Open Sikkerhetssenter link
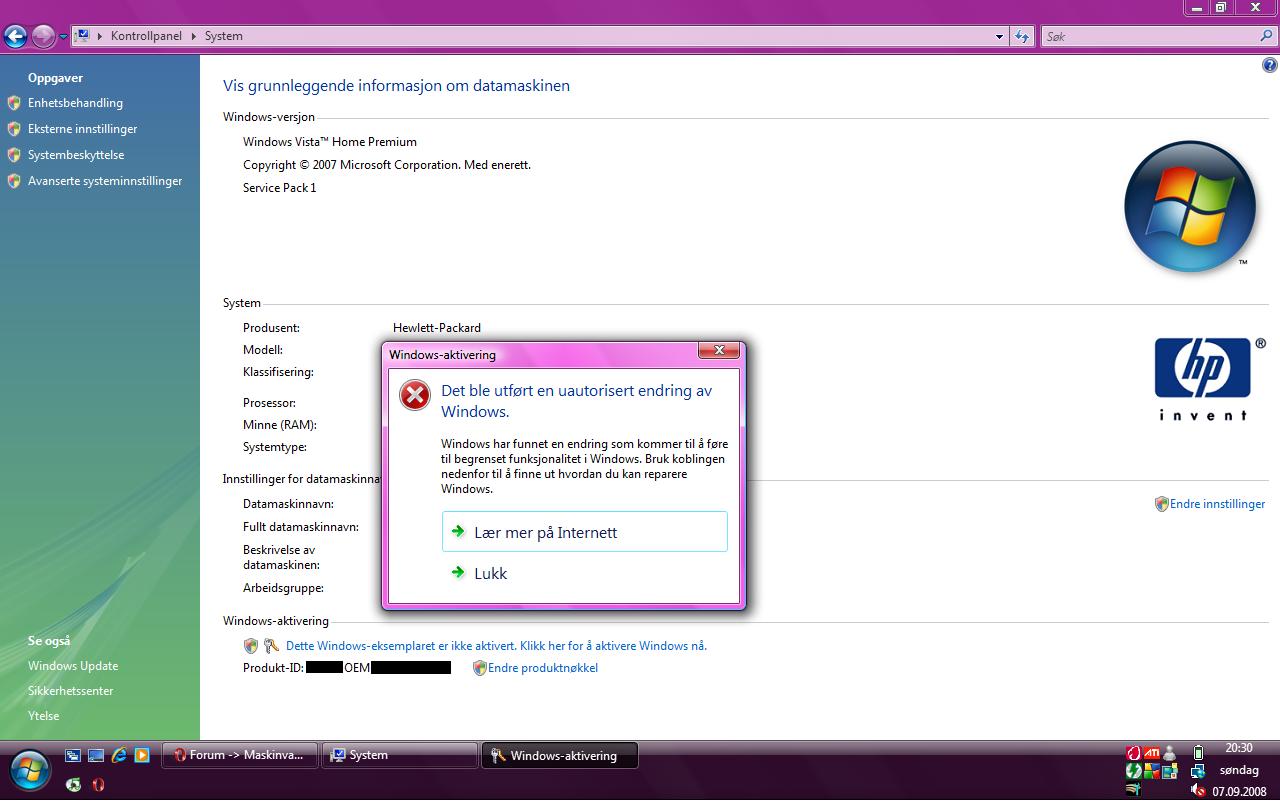The image size is (1280, 801). point(70,691)
